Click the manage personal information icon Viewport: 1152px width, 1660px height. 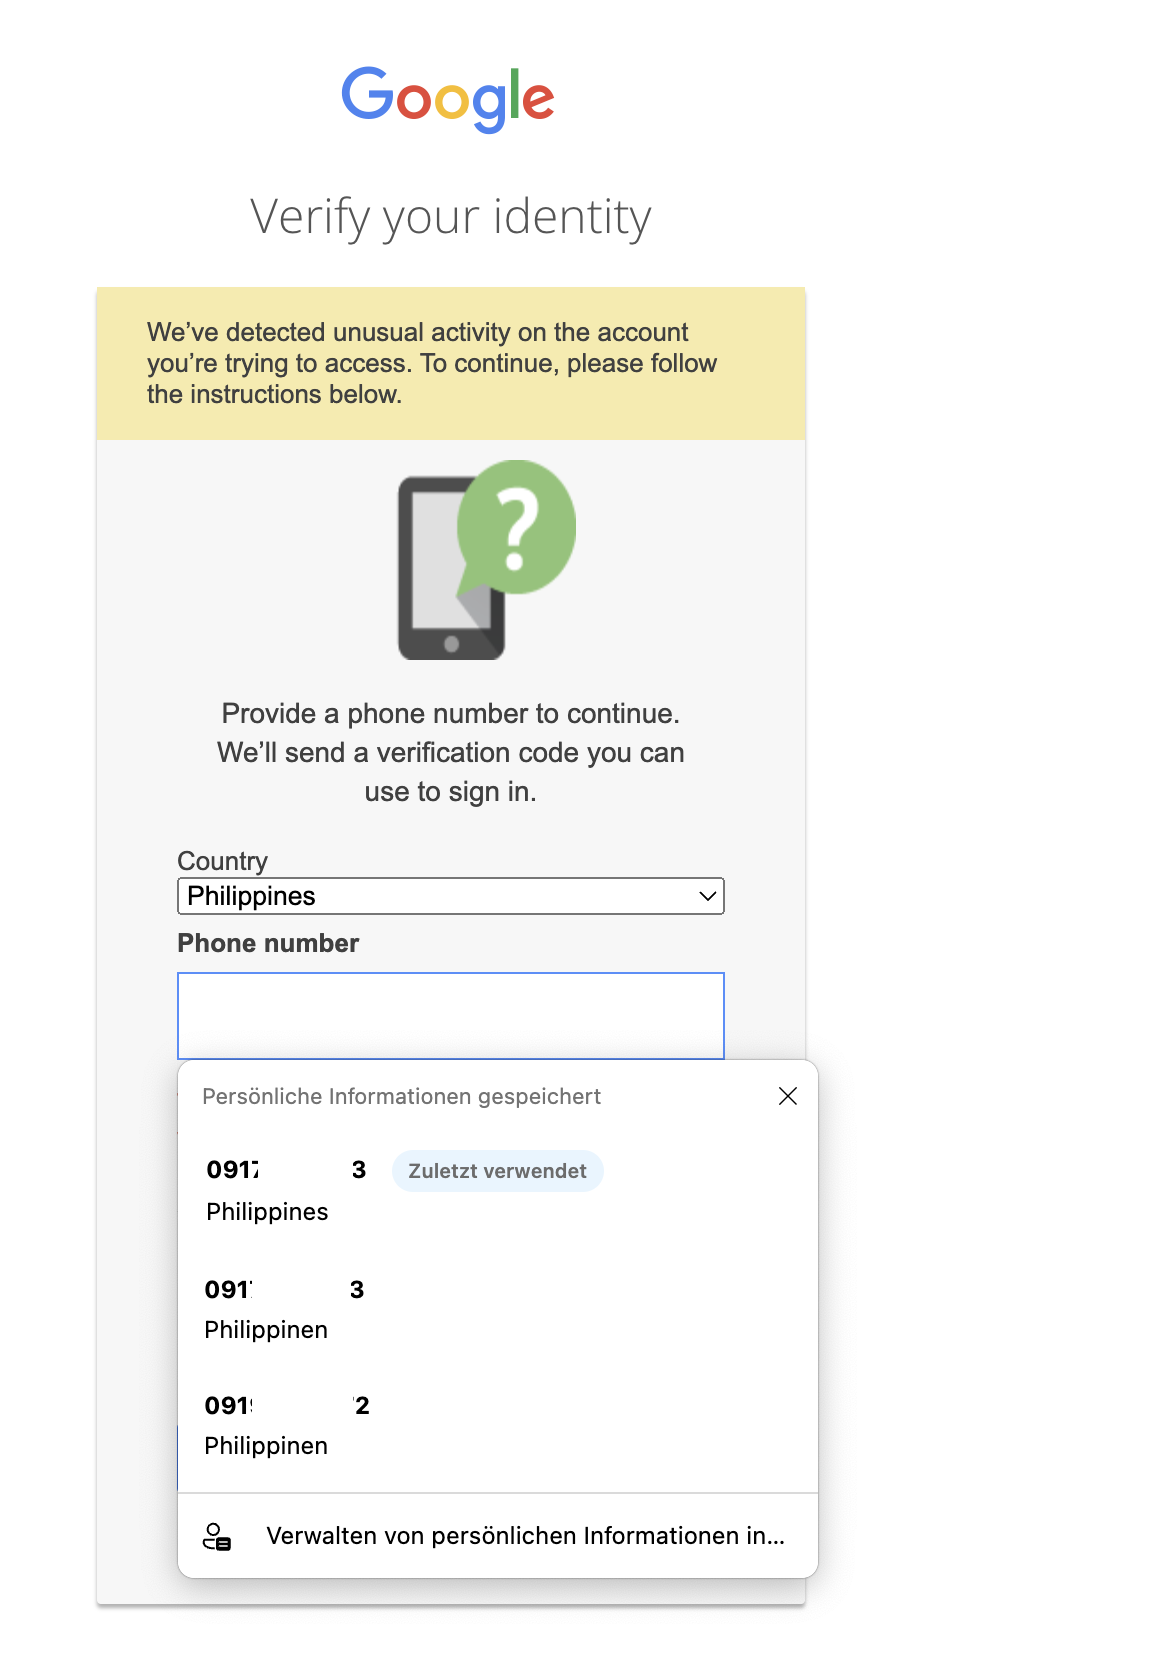(217, 1536)
